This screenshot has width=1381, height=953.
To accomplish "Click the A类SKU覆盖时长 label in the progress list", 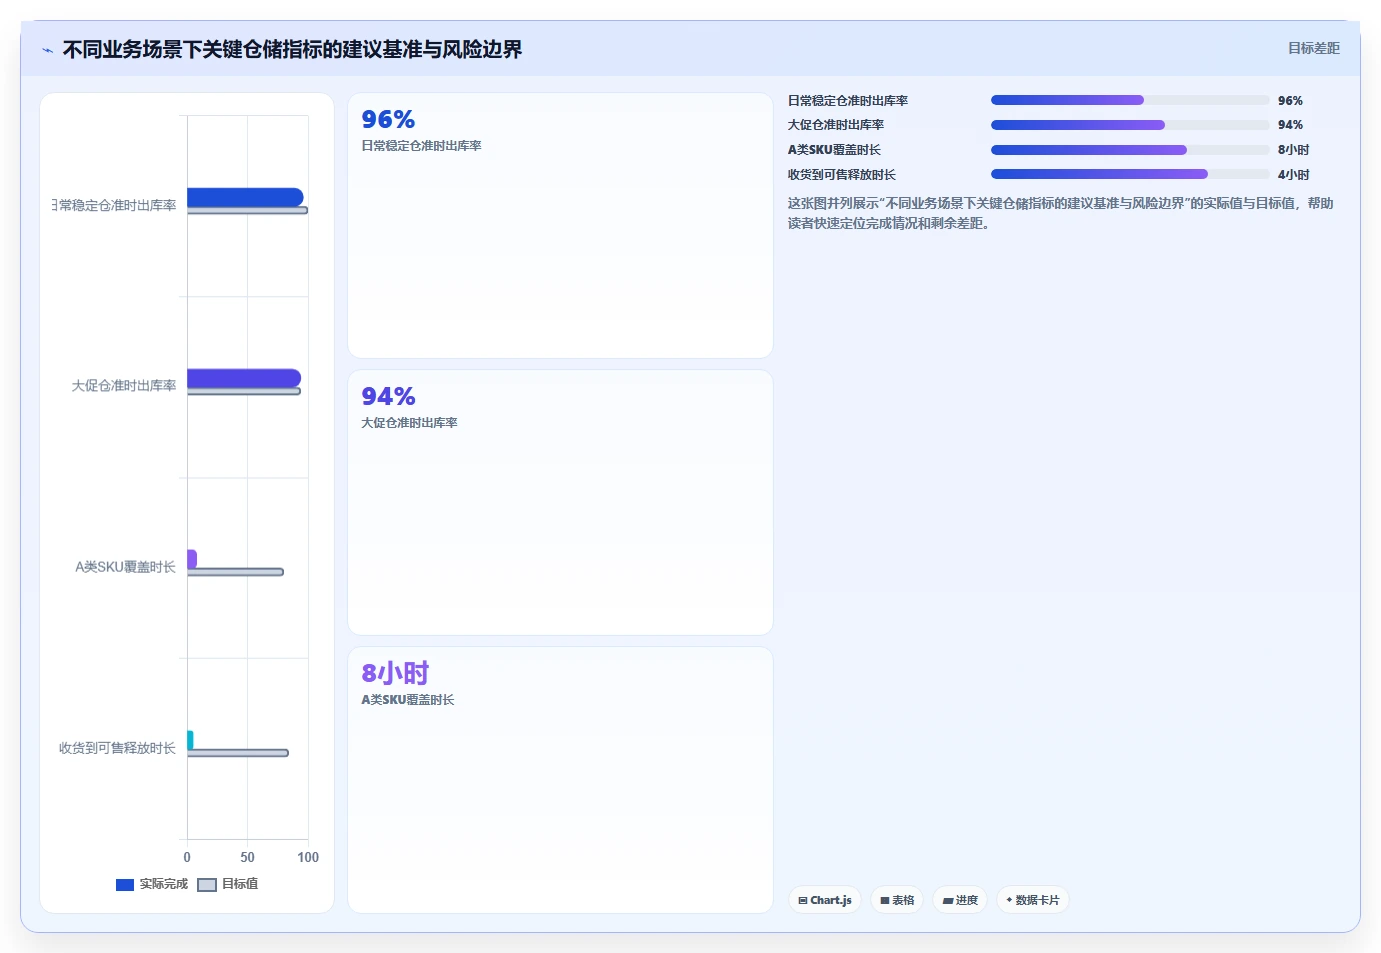I will click(834, 150).
